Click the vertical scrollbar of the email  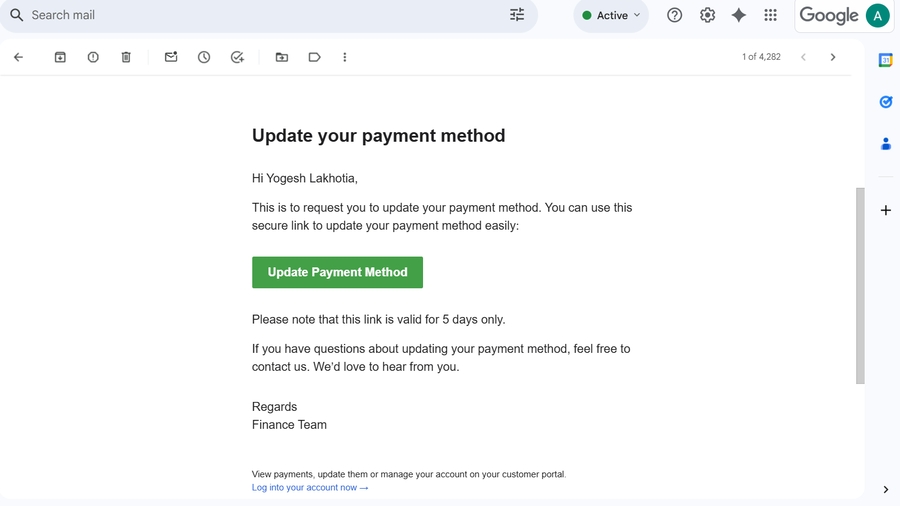[x=860, y=285]
